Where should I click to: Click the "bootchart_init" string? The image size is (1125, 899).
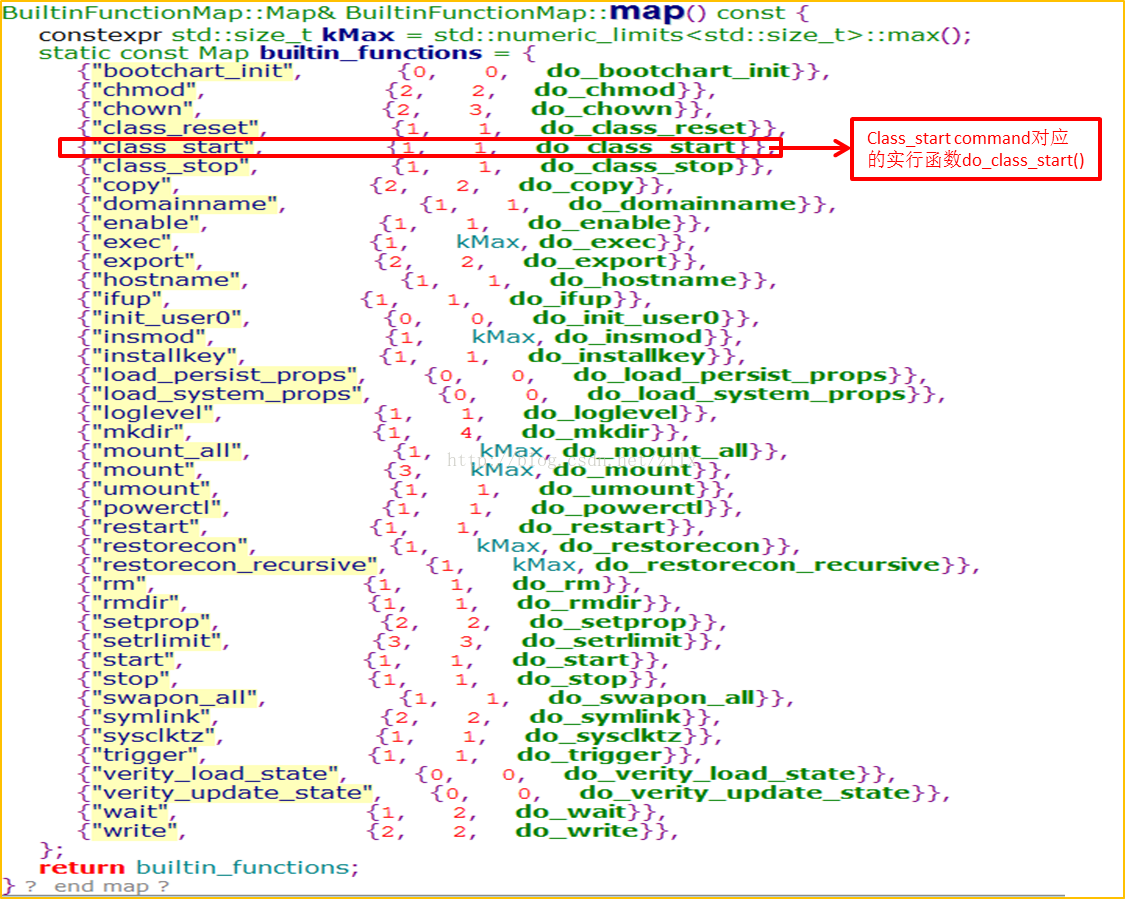[x=192, y=71]
